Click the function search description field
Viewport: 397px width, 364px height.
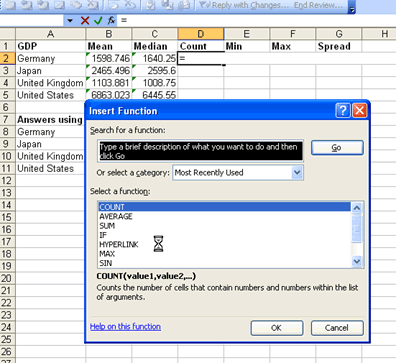pyautogui.click(x=201, y=151)
